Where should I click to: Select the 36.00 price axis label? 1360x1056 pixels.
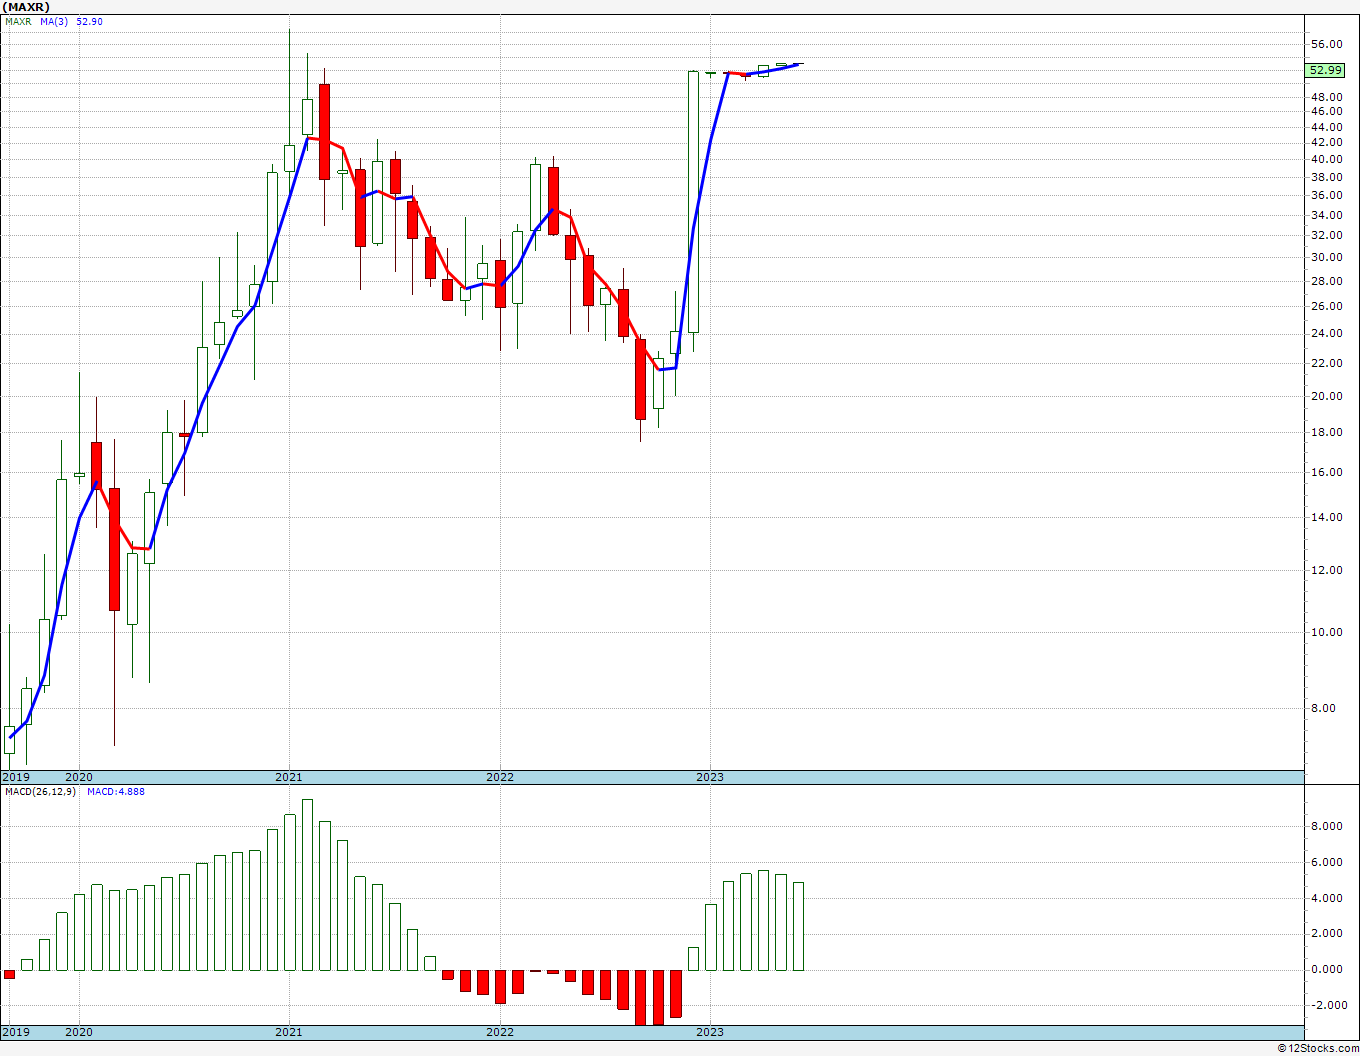point(1327,196)
